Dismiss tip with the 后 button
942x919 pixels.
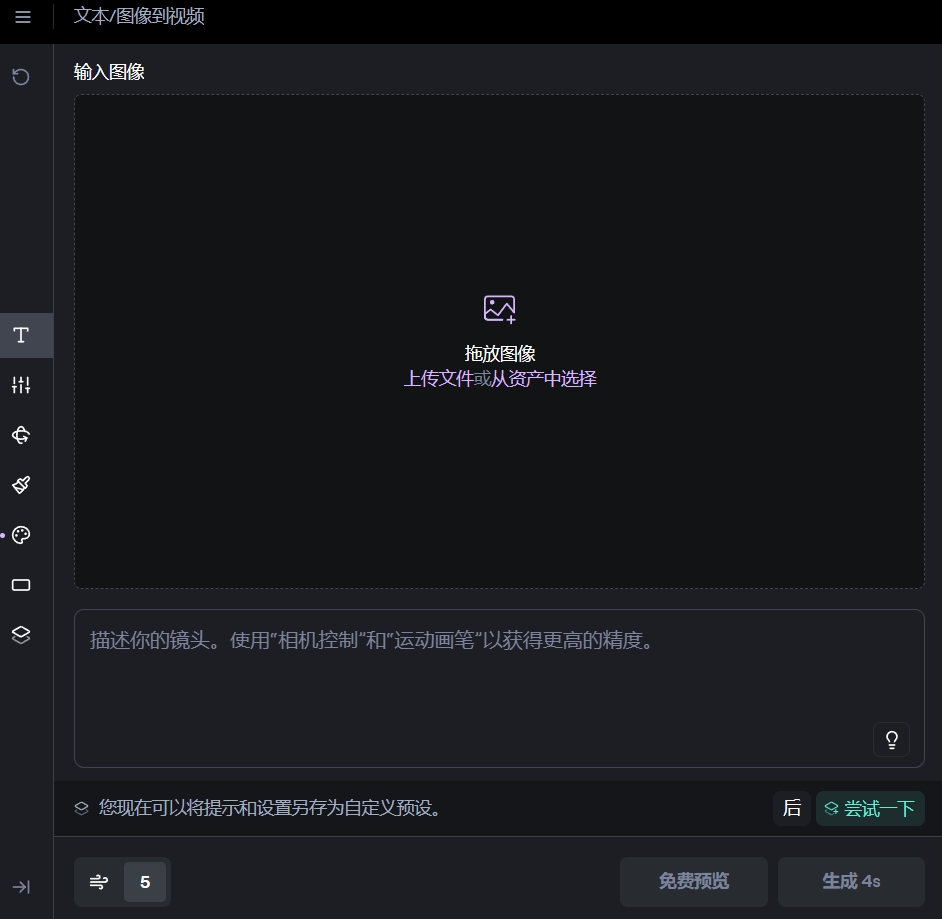pyautogui.click(x=792, y=808)
